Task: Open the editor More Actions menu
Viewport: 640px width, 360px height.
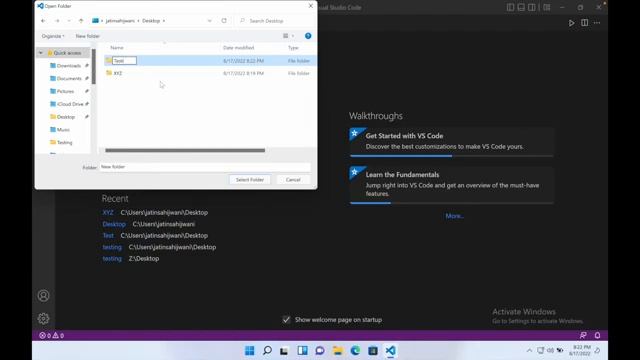Action: 597,23
